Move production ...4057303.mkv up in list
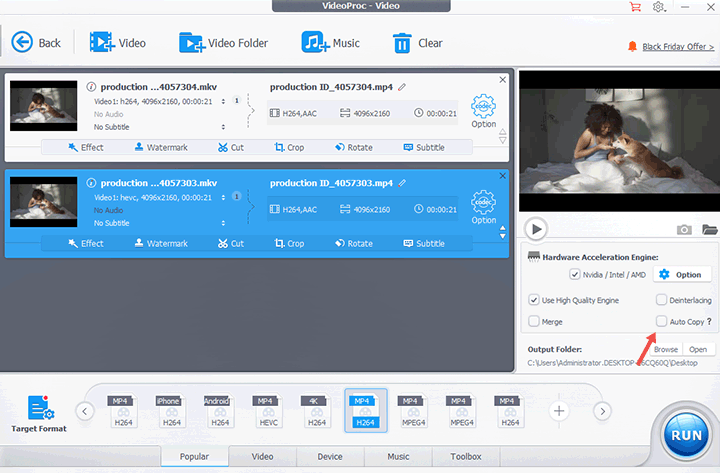Viewport: 720px width, 473px height. [503, 228]
